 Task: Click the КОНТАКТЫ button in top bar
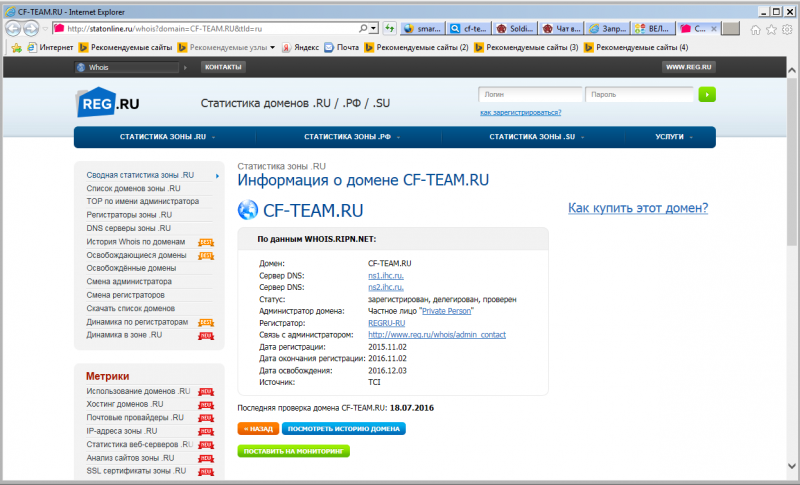(223, 67)
